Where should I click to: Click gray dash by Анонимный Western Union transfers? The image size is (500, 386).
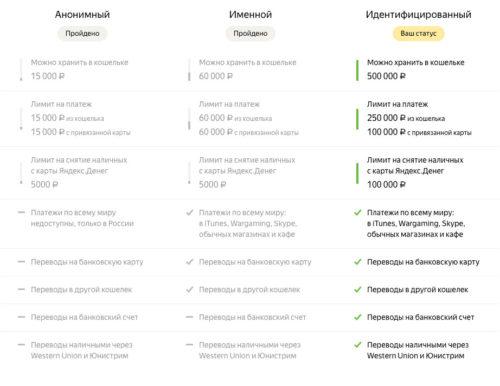coord(21,345)
